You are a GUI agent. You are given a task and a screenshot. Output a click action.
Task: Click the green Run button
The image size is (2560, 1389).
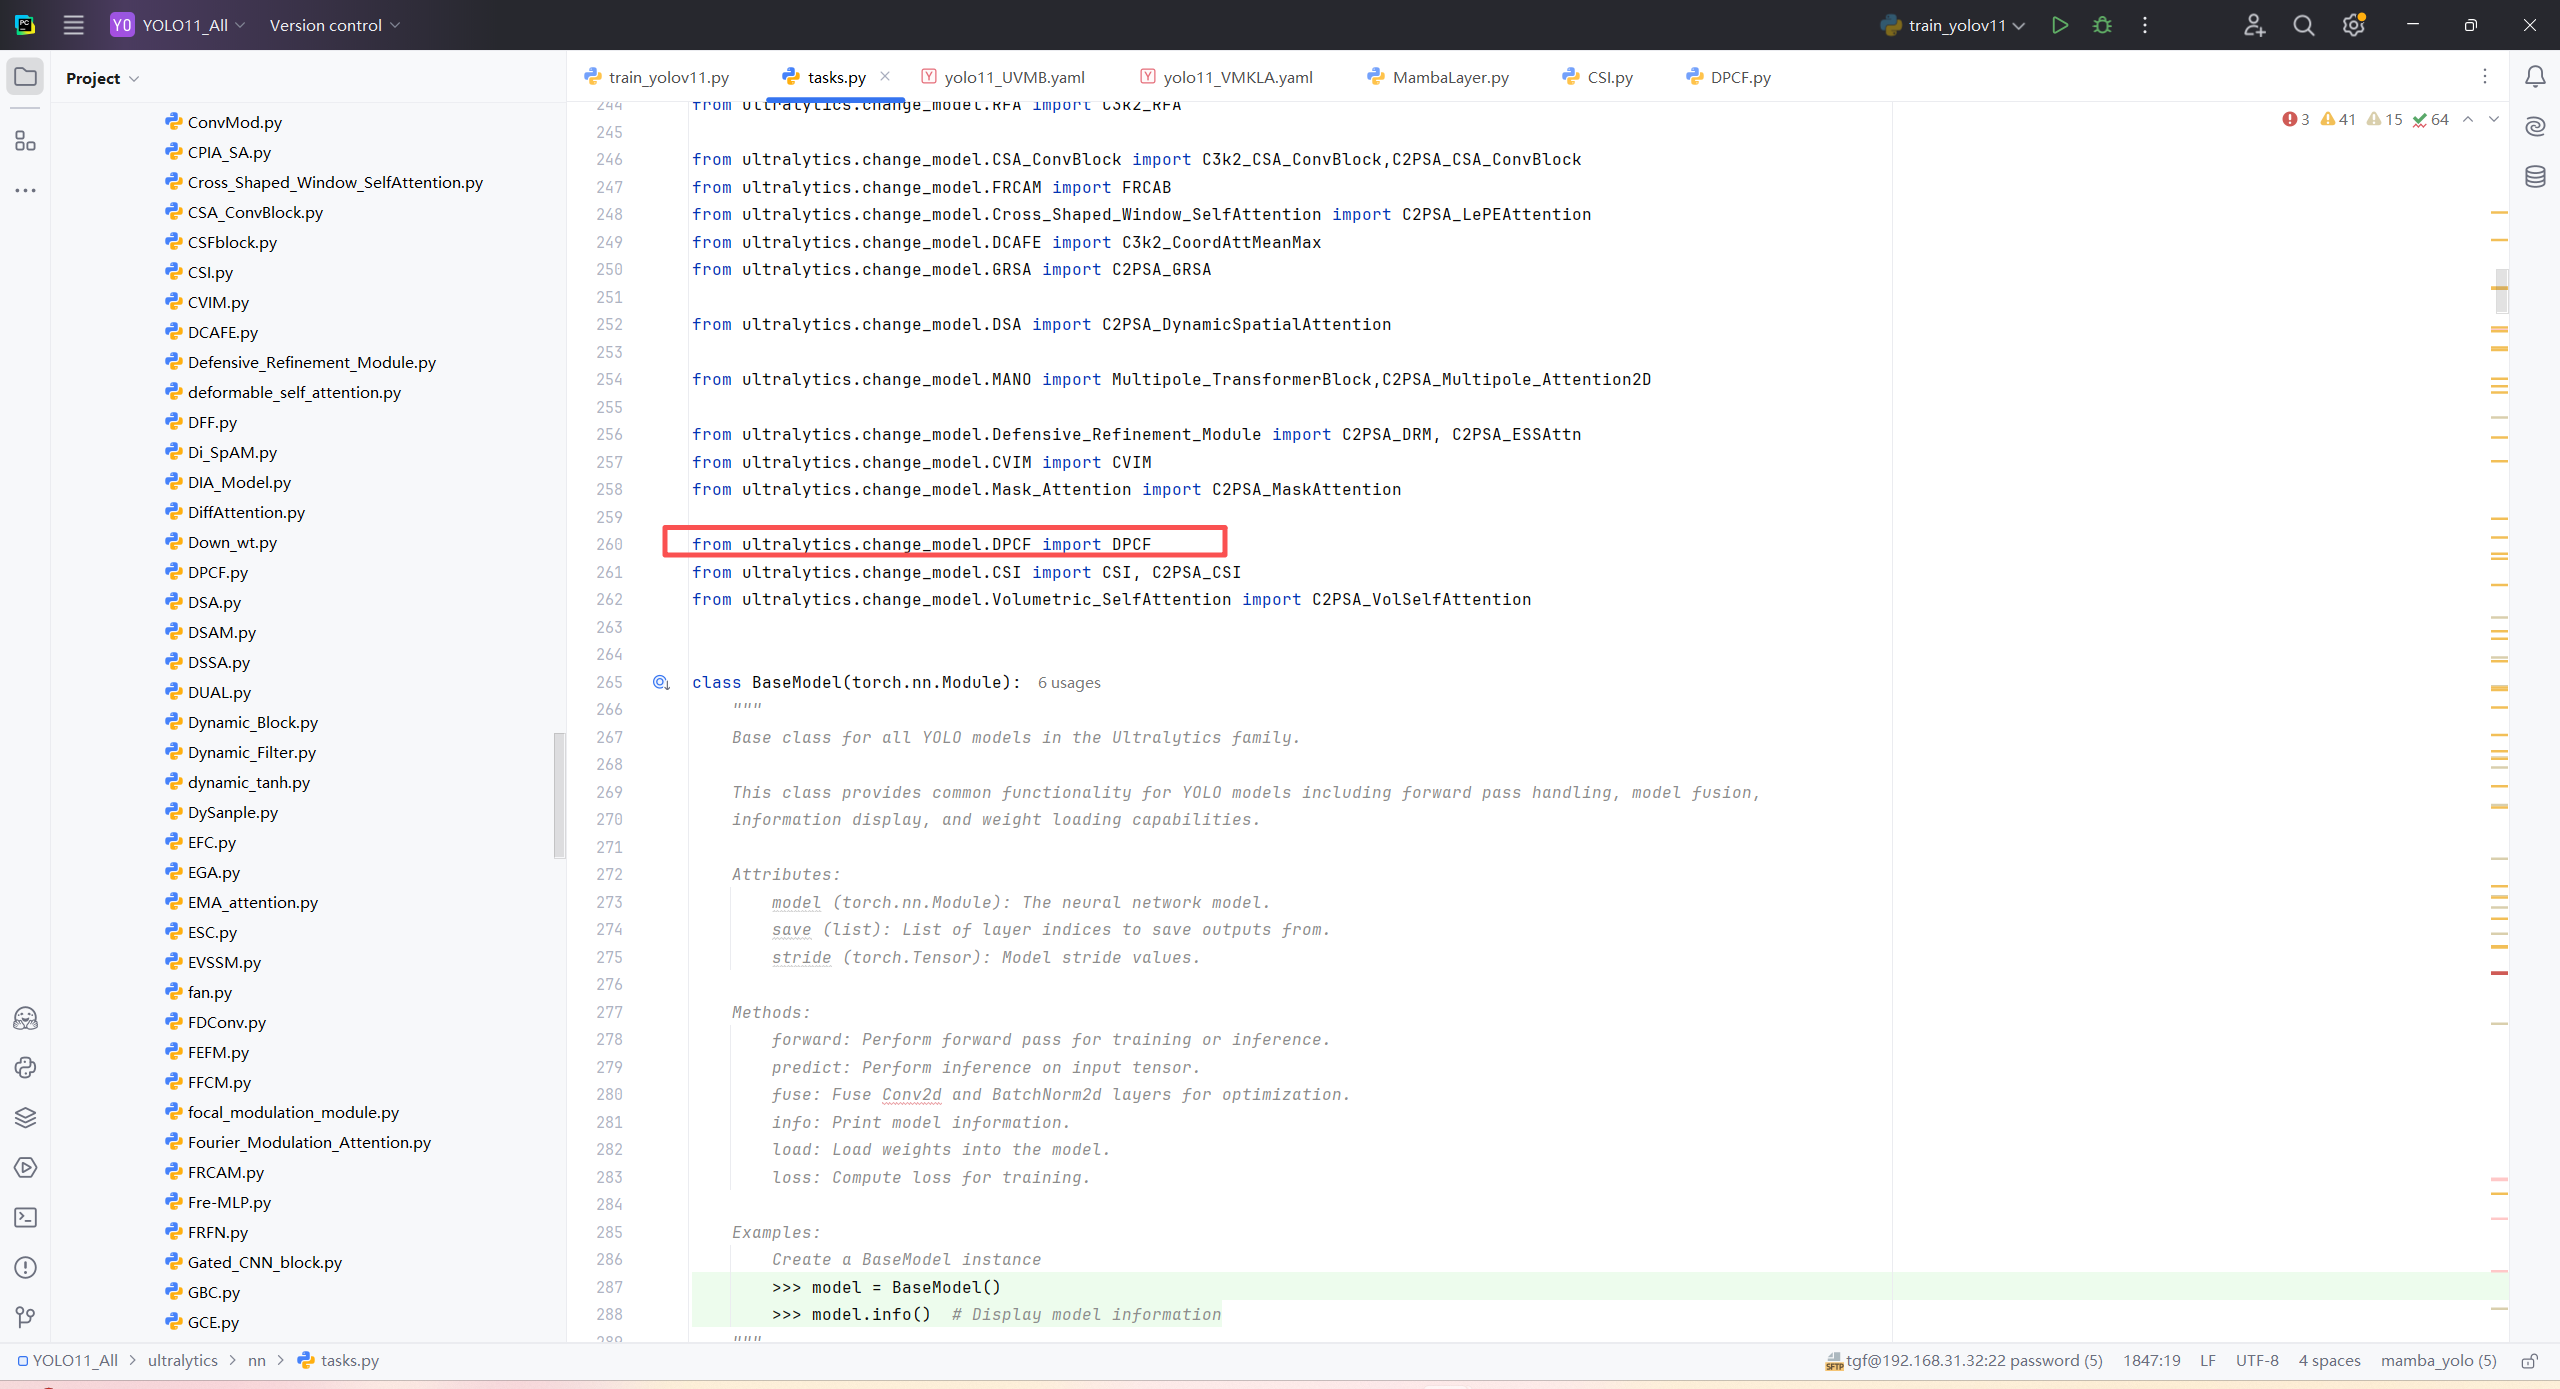(x=2059, y=25)
